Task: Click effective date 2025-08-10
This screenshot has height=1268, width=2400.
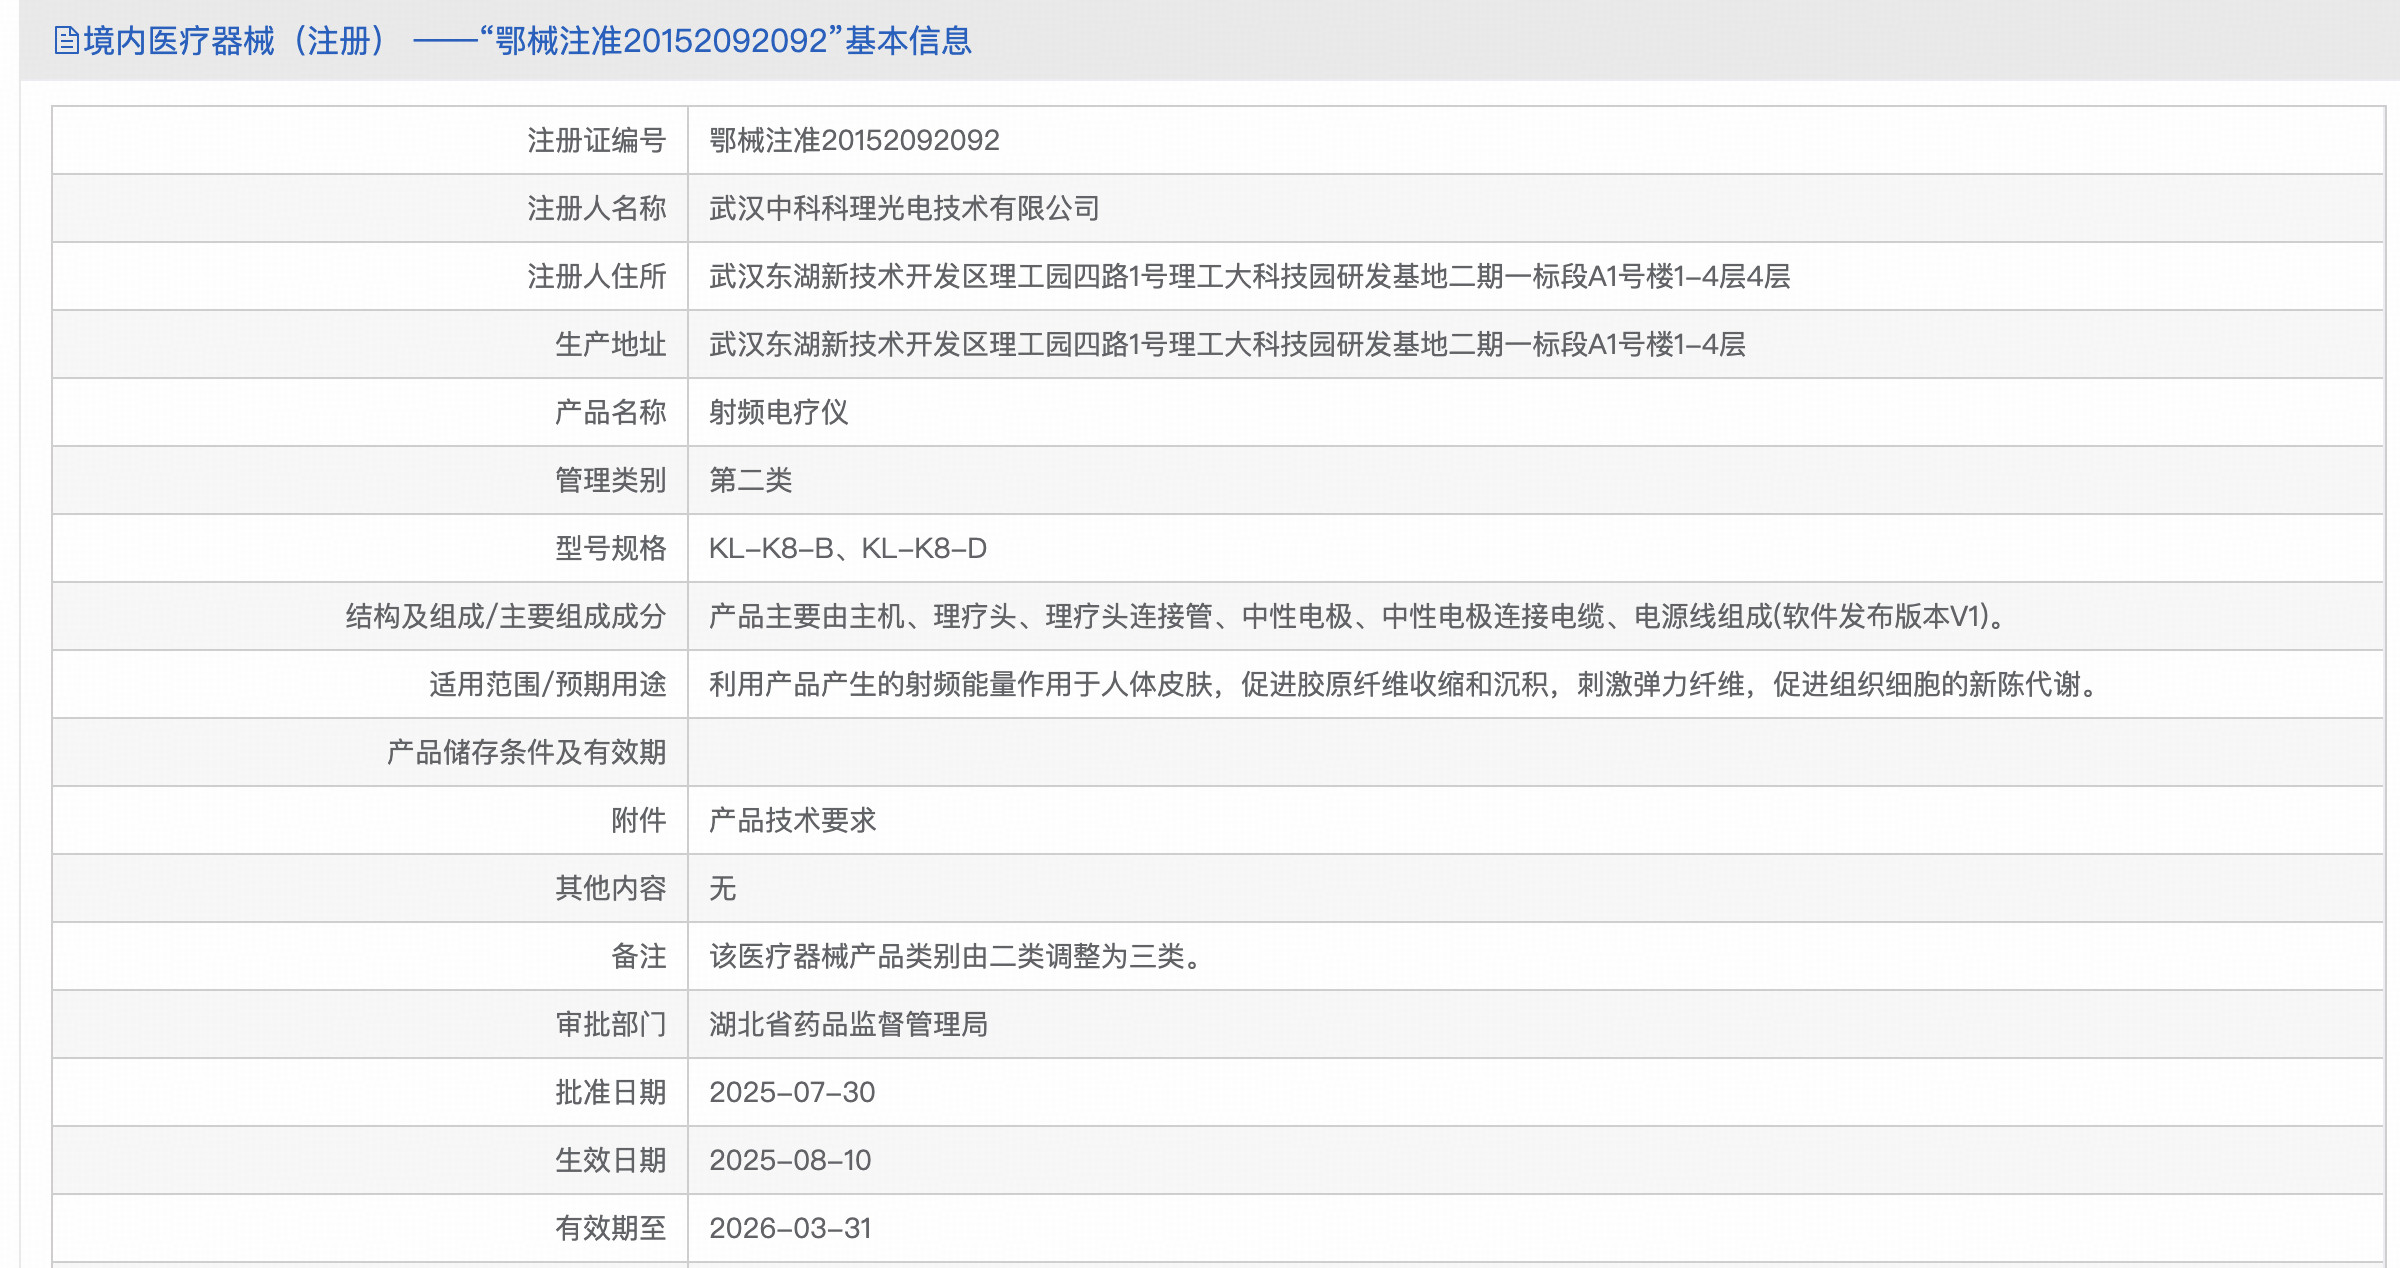Action: (790, 1160)
